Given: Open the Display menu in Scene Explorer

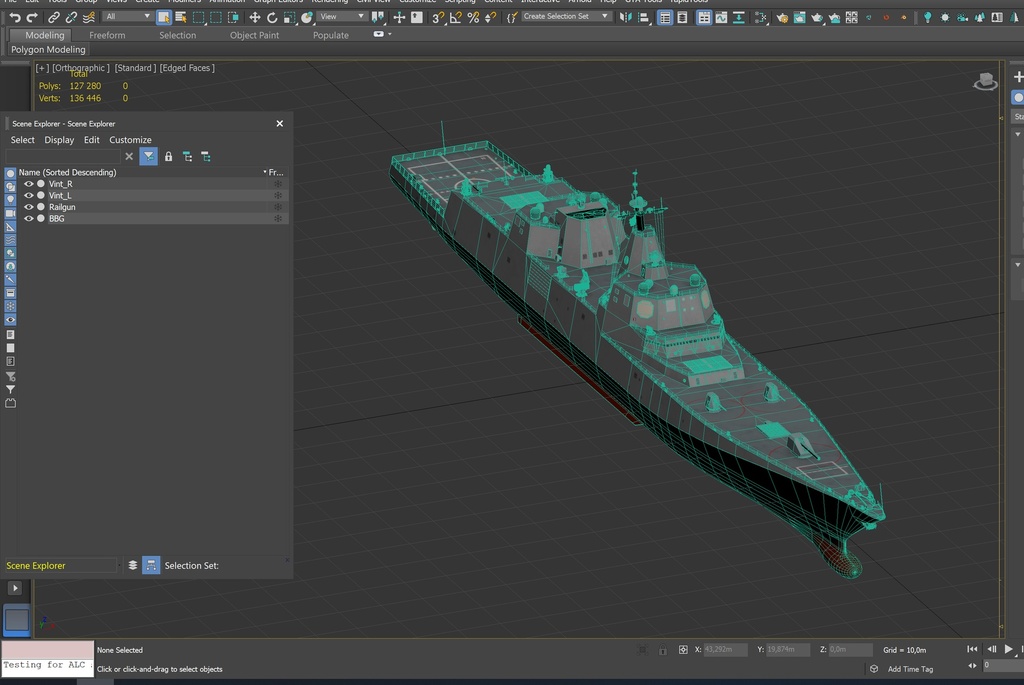Looking at the screenshot, I should tap(59, 140).
